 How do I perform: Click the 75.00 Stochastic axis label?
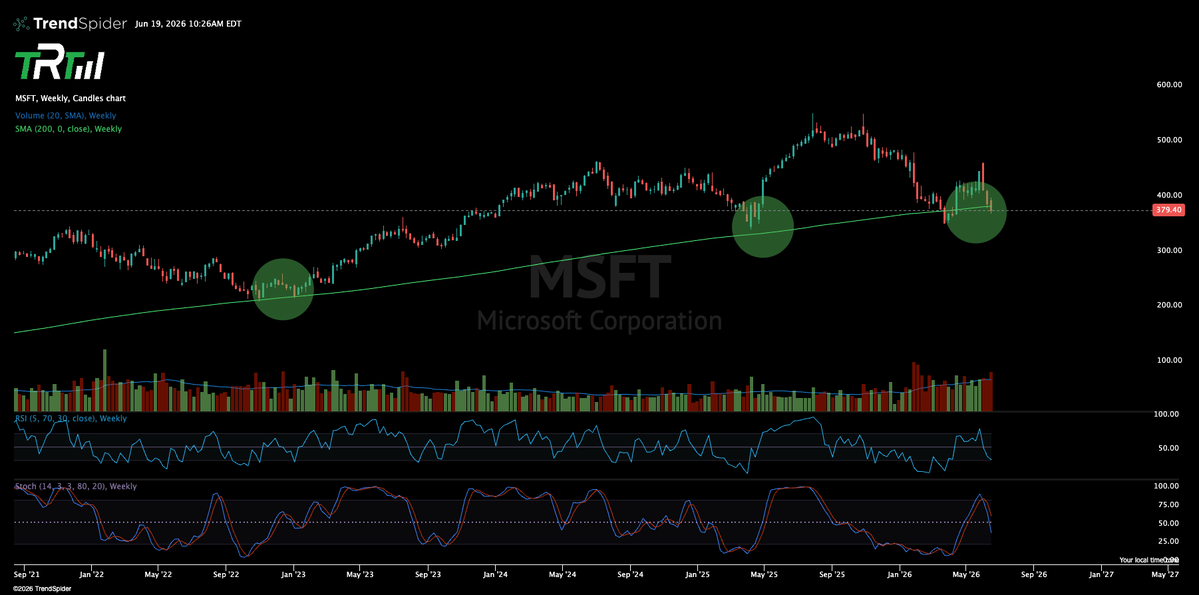point(1168,505)
